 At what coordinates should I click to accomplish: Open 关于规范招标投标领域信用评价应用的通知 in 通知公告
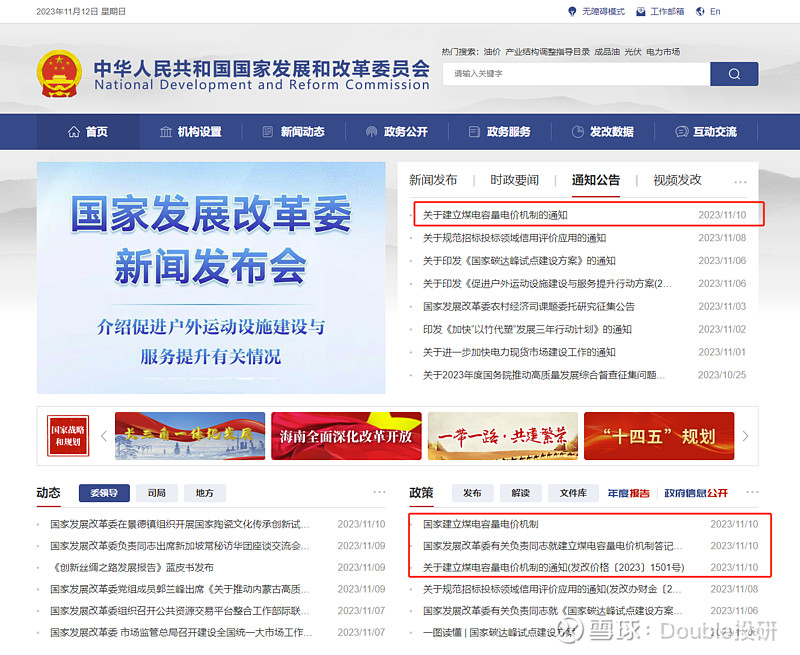(514, 238)
